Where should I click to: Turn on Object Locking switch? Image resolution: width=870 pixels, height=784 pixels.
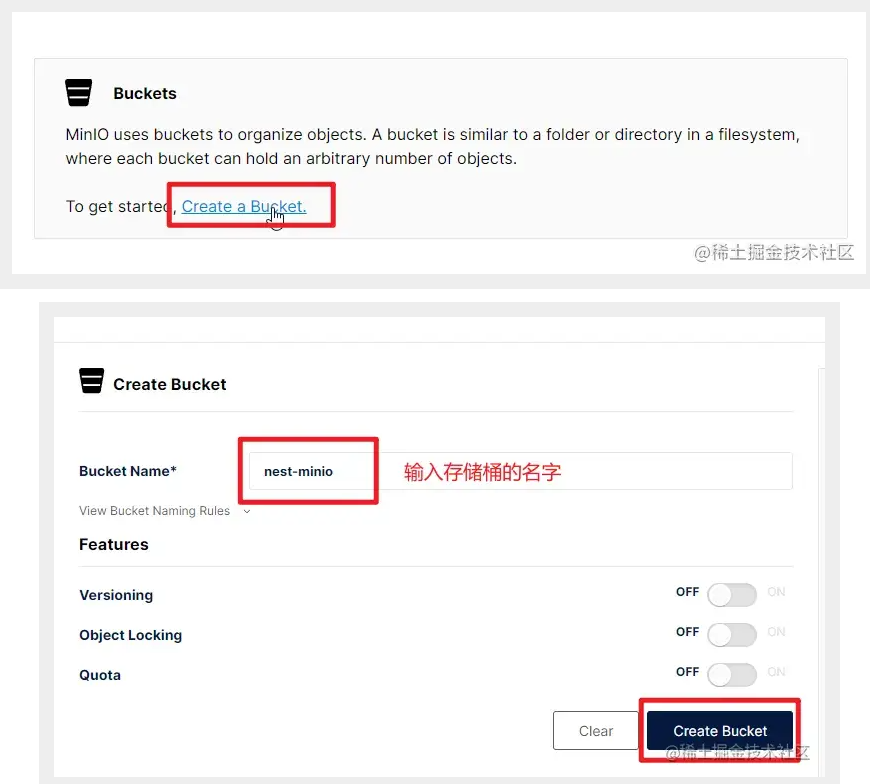[x=732, y=635]
